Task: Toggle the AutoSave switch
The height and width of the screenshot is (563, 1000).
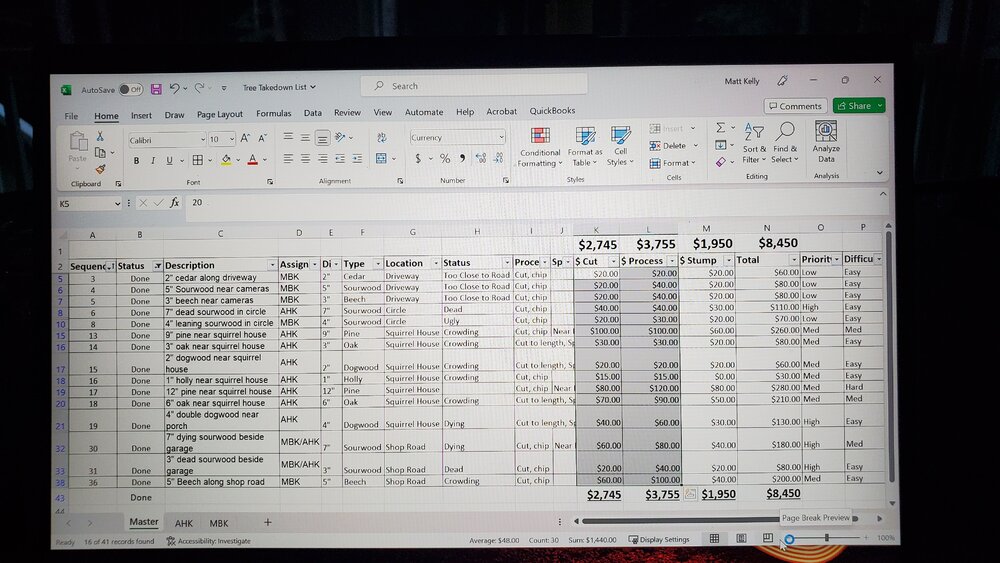Action: [x=130, y=89]
